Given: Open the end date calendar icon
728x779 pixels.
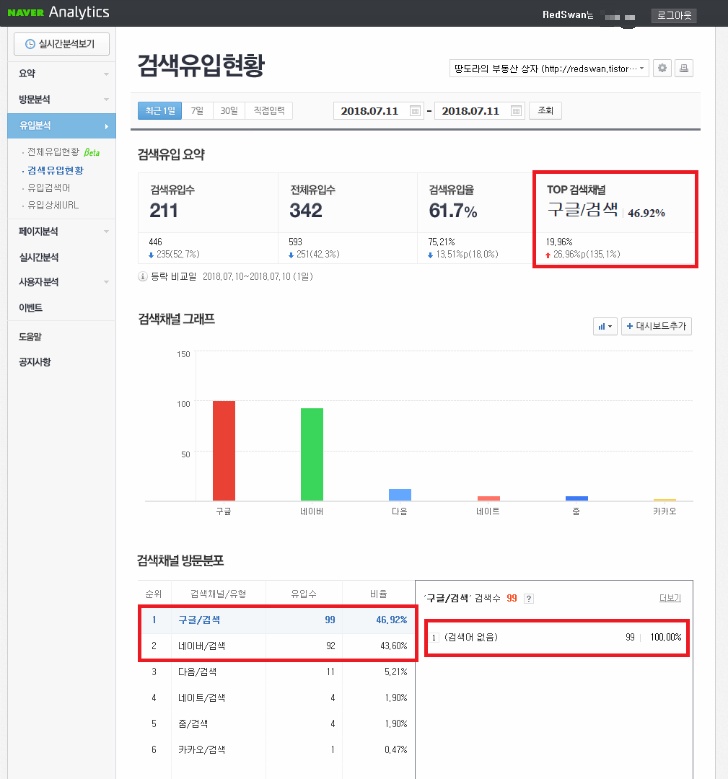Looking at the screenshot, I should pyautogui.click(x=516, y=111).
